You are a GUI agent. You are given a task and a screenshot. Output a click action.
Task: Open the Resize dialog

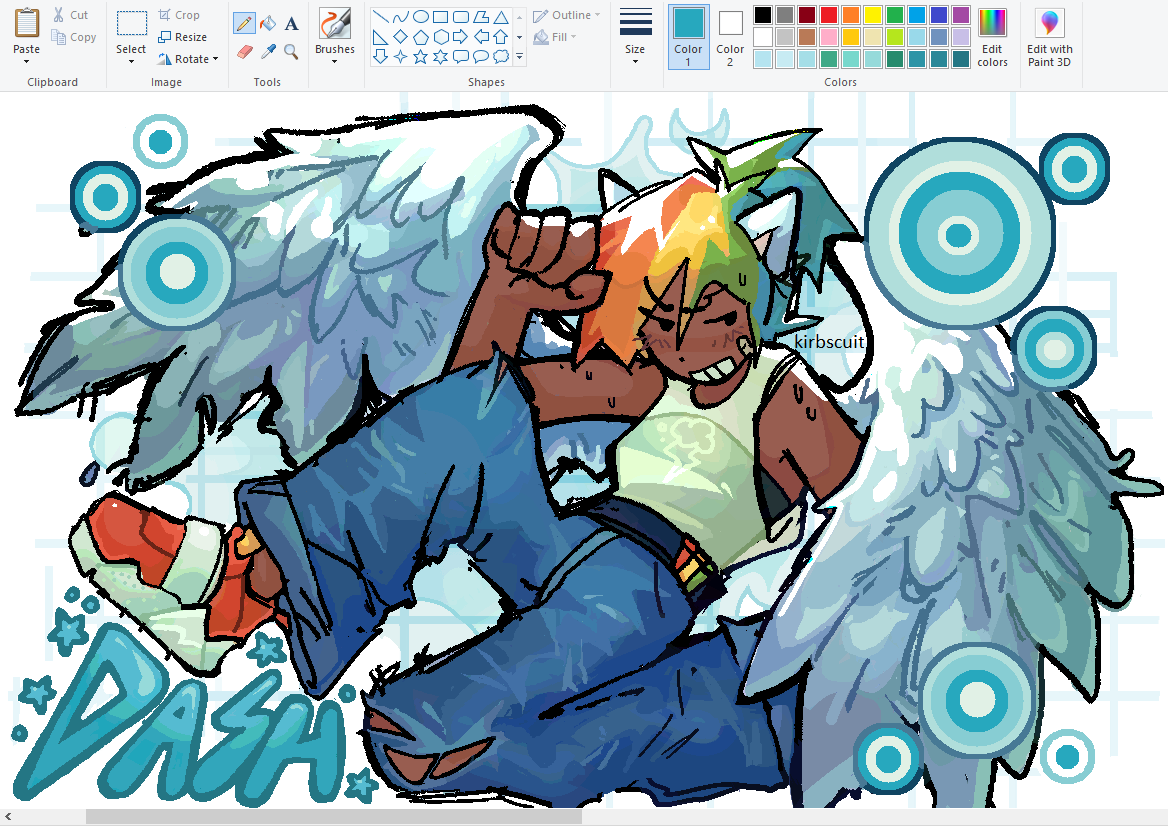click(182, 36)
